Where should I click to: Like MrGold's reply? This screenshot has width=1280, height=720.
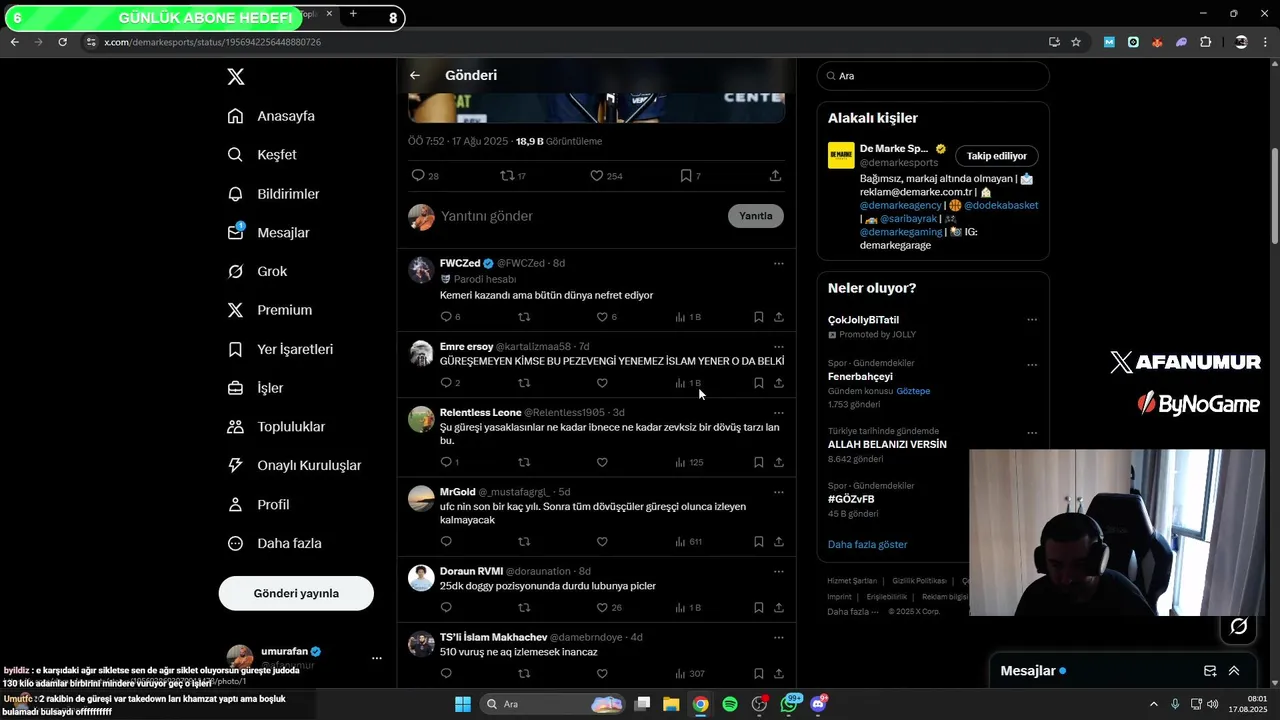602,542
